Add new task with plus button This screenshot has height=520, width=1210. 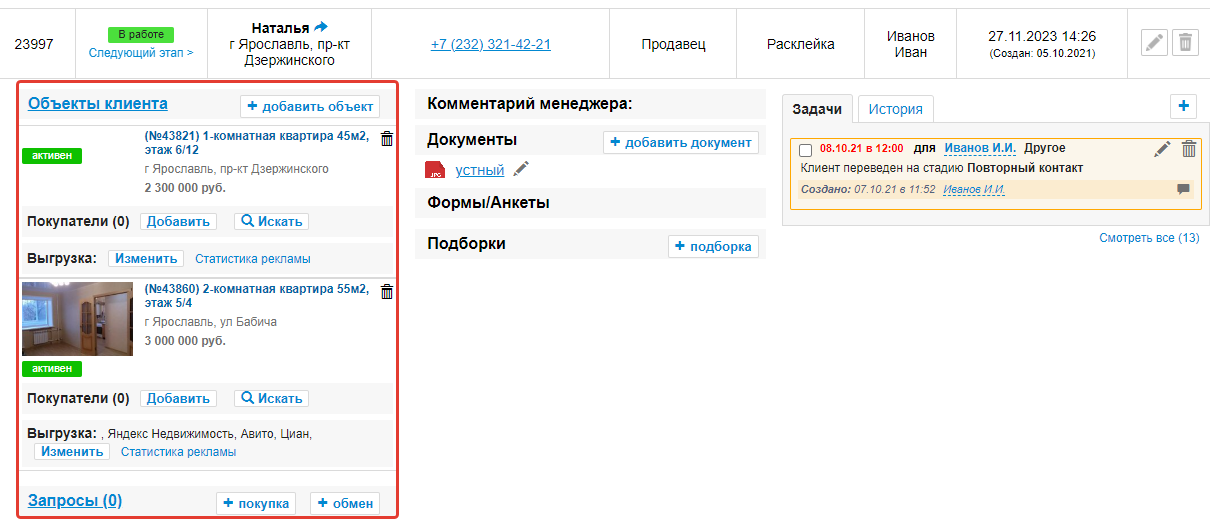[1184, 106]
